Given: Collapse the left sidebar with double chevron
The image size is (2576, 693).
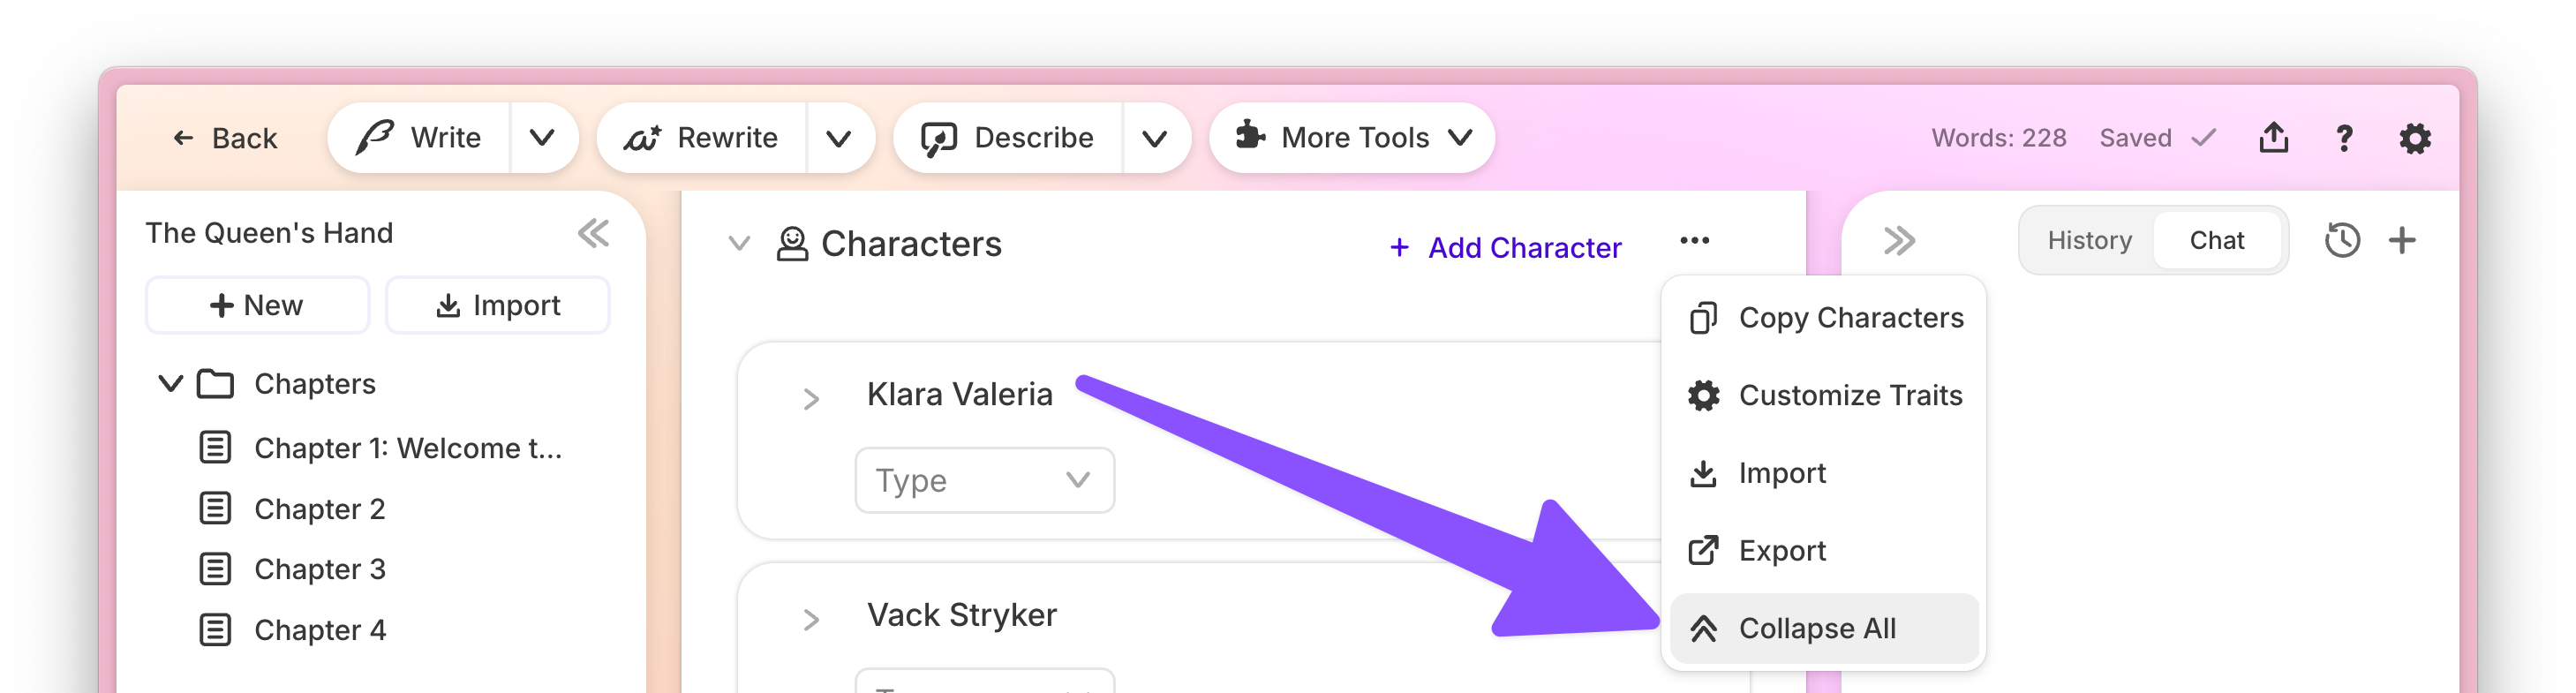Looking at the screenshot, I should tap(593, 233).
